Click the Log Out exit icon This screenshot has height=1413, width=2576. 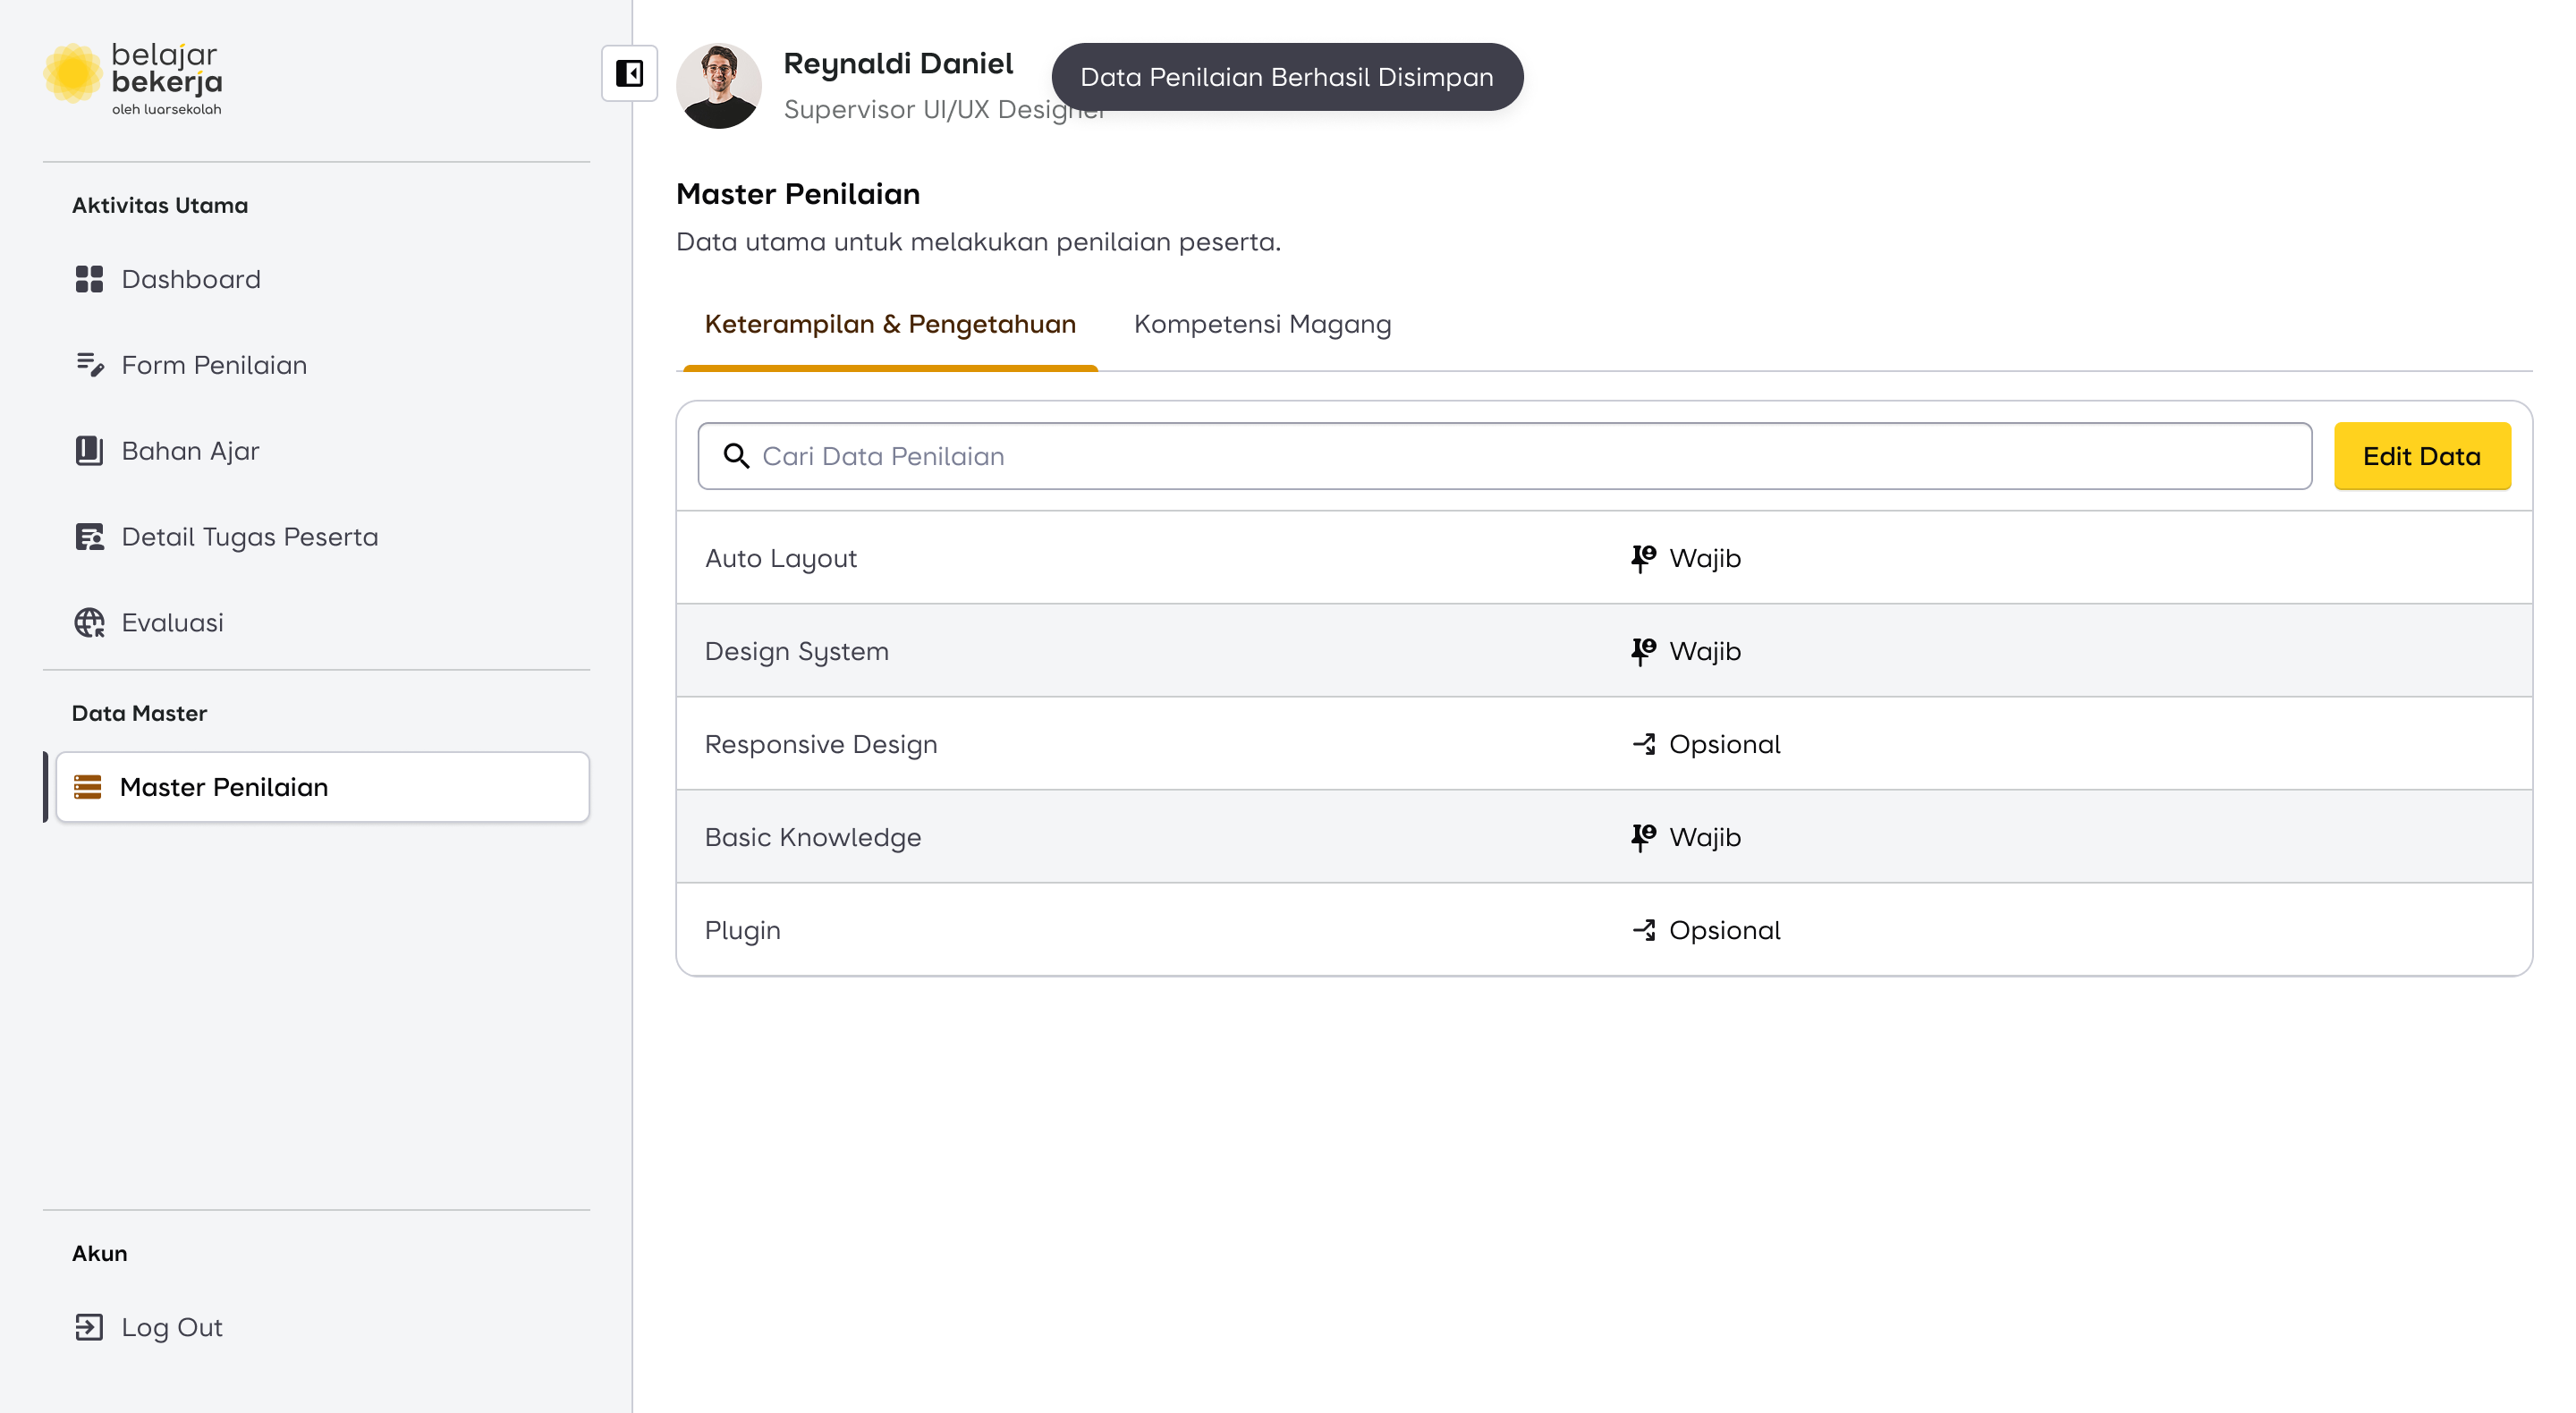(89, 1327)
